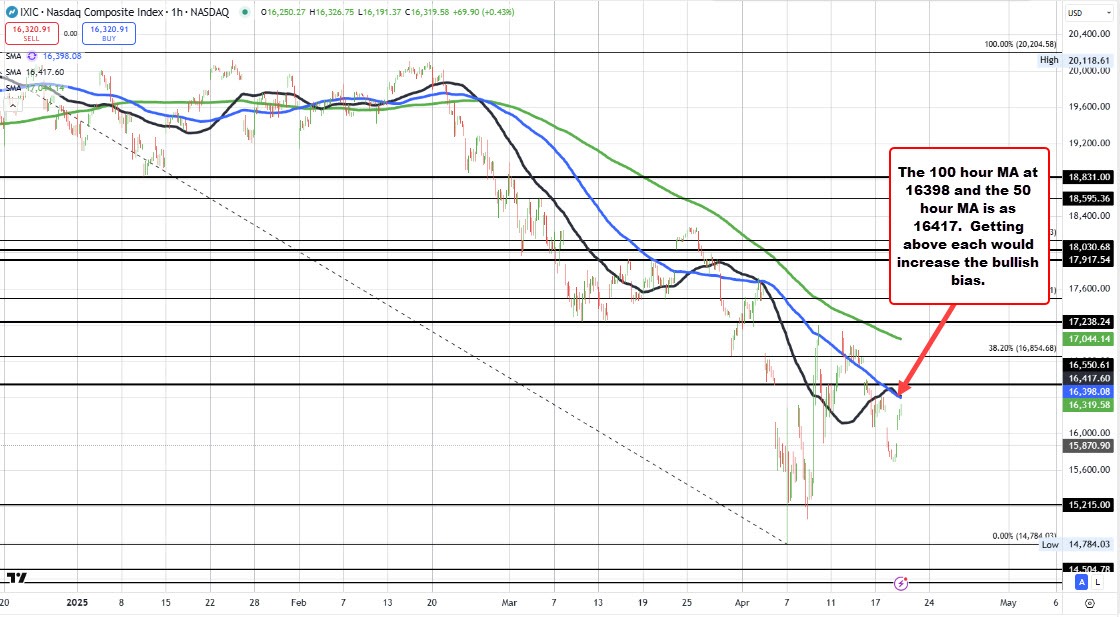Screen dimensions: 1120x617
Task: Click the green market status dot
Action: (244, 12)
